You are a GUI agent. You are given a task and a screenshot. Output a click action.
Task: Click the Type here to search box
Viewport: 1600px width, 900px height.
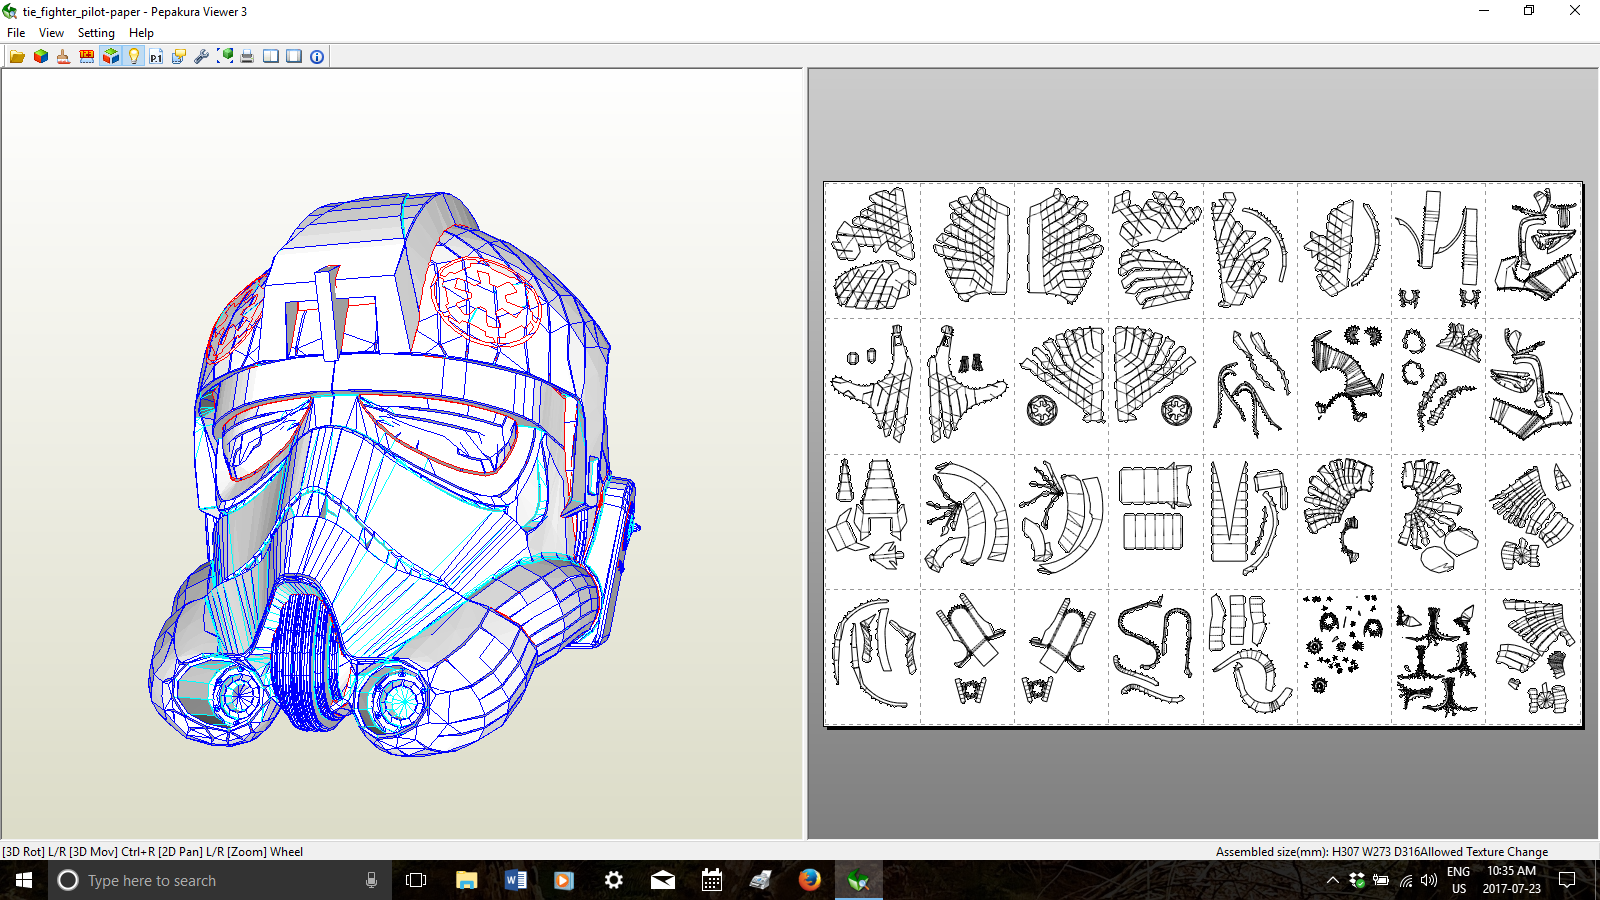(220, 880)
